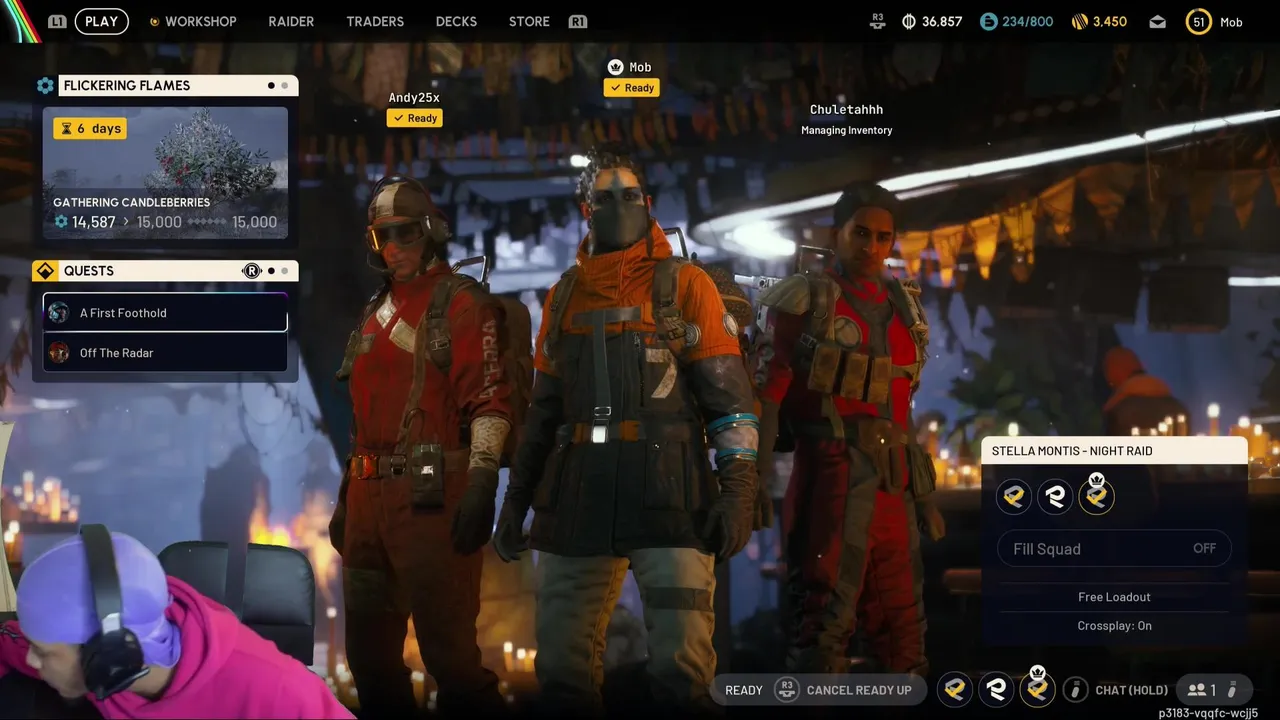Click the 14,587 progress value
This screenshot has width=1280, height=720.
tap(94, 222)
